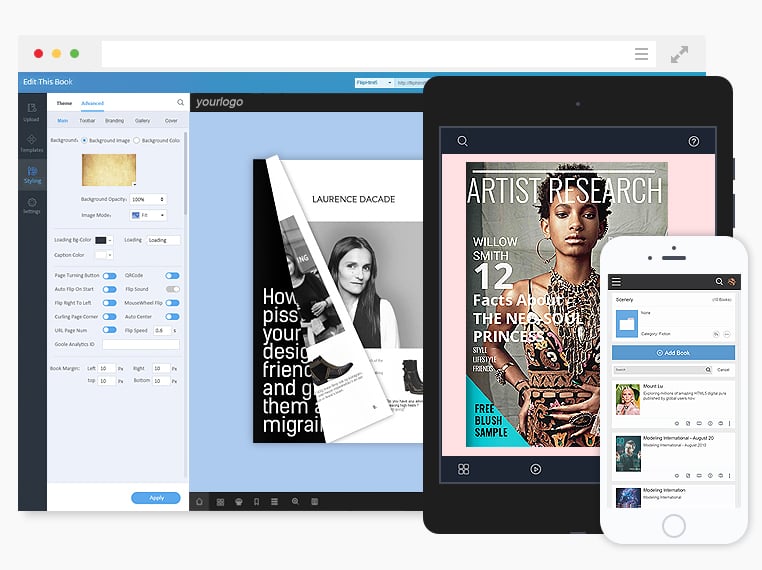The image size is (762, 570).
Task: Open the Settings sidebar section
Action: (x=32, y=205)
